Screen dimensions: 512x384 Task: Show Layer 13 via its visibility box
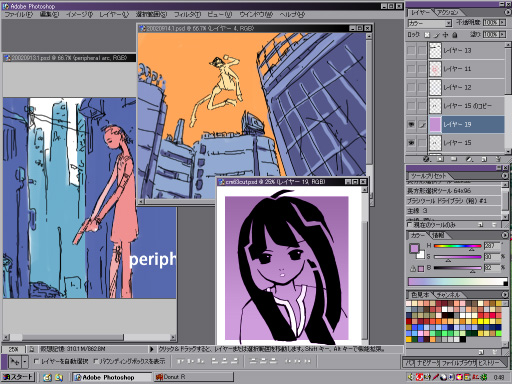[411, 50]
